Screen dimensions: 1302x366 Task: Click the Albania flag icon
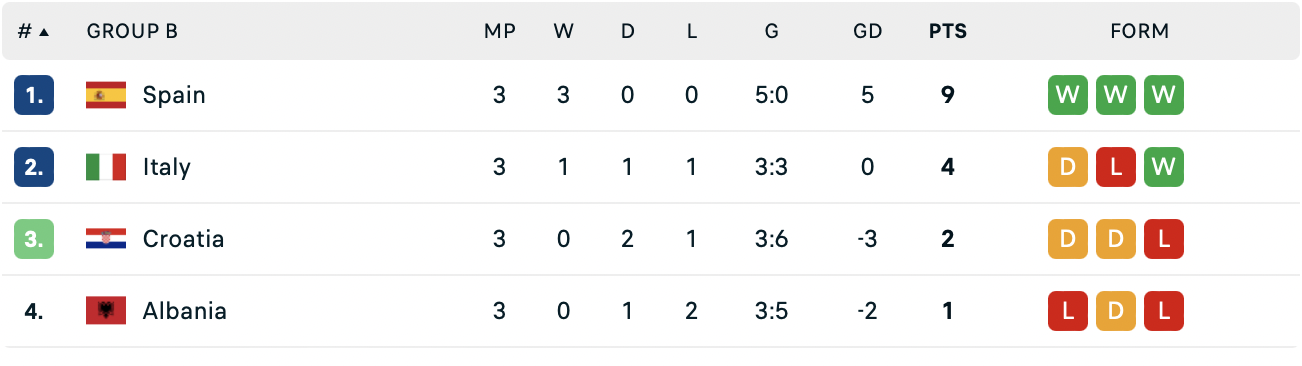(106, 311)
